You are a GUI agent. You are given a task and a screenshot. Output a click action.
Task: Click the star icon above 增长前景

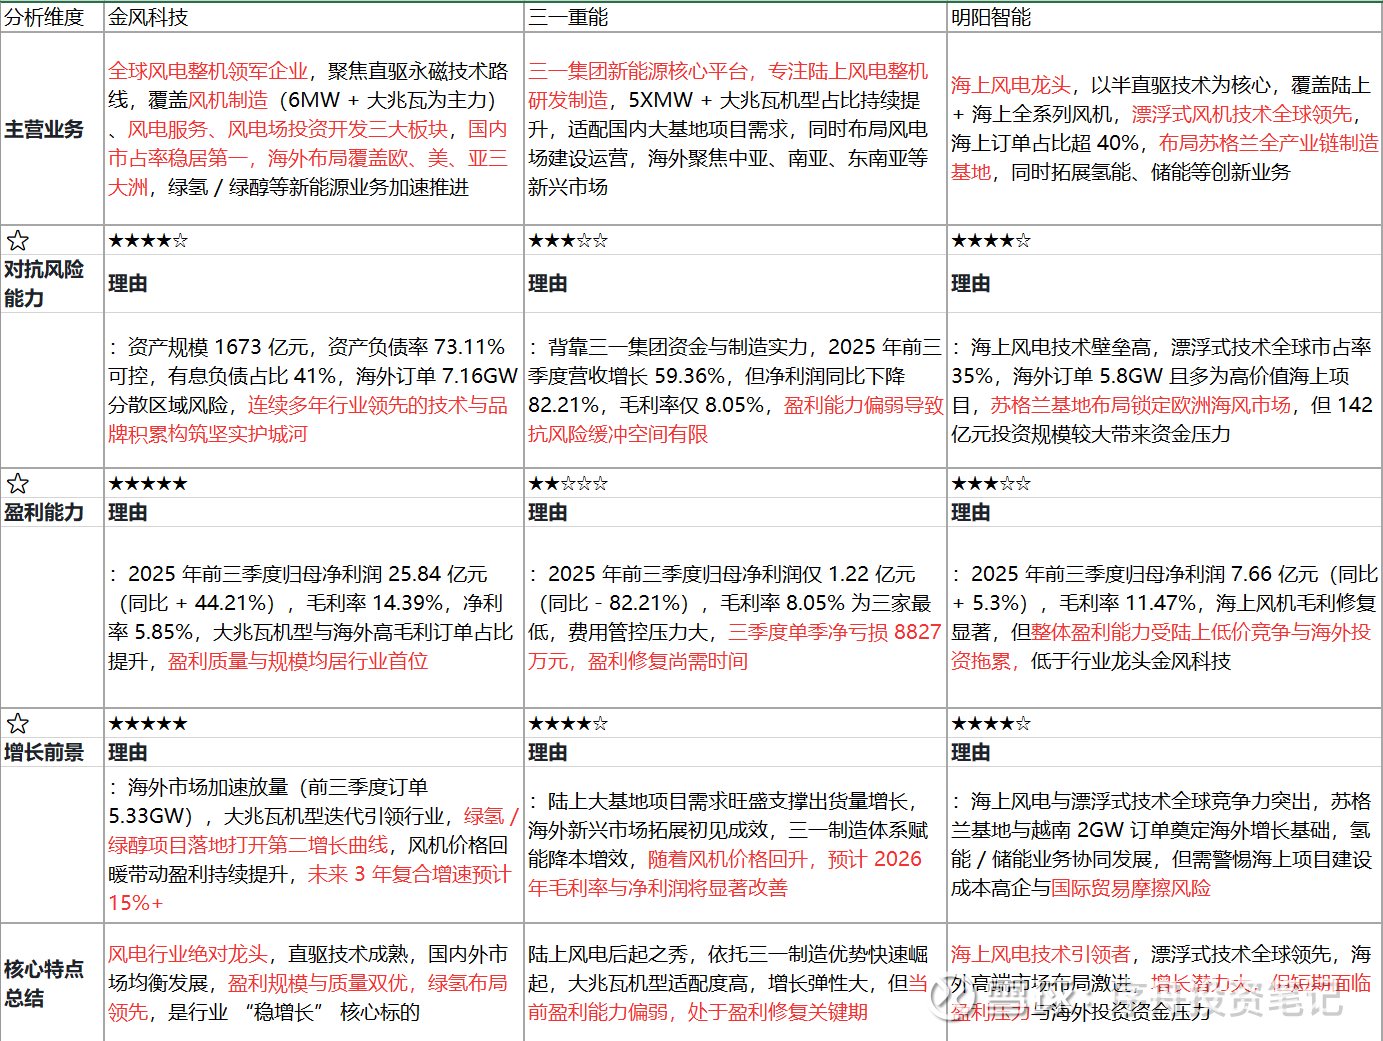[x=18, y=724]
